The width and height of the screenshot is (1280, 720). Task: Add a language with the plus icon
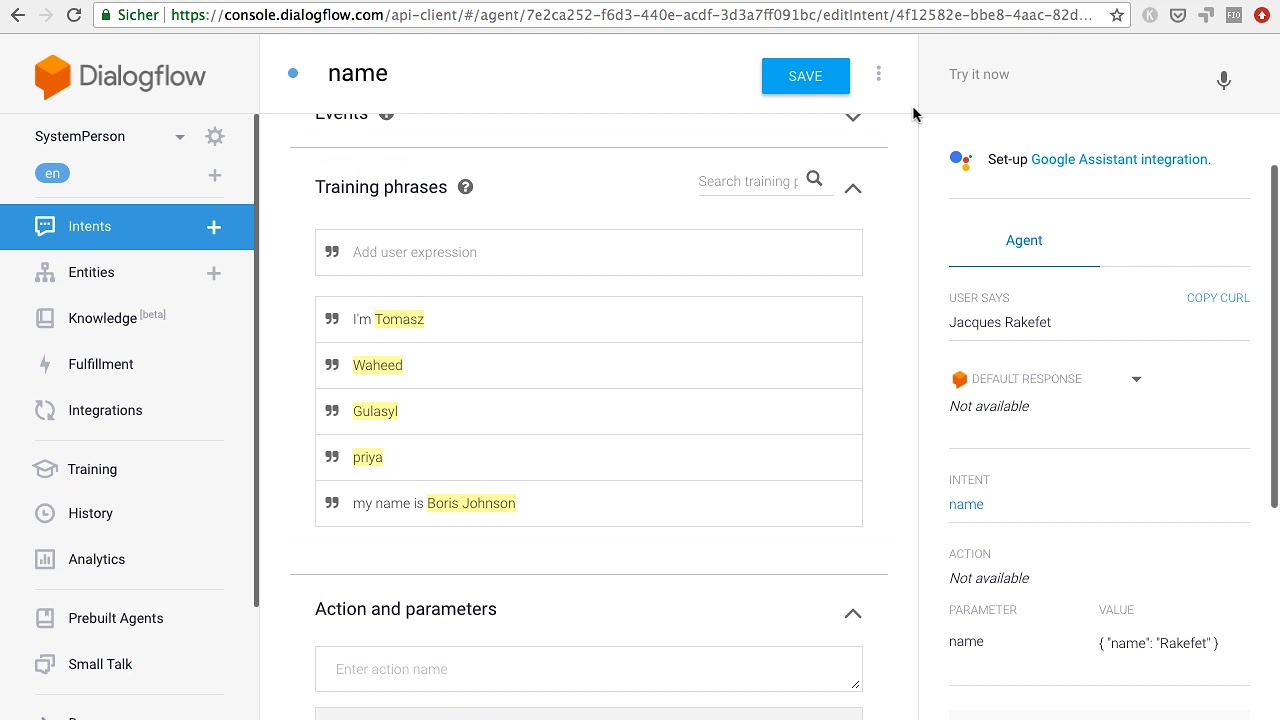pos(214,175)
